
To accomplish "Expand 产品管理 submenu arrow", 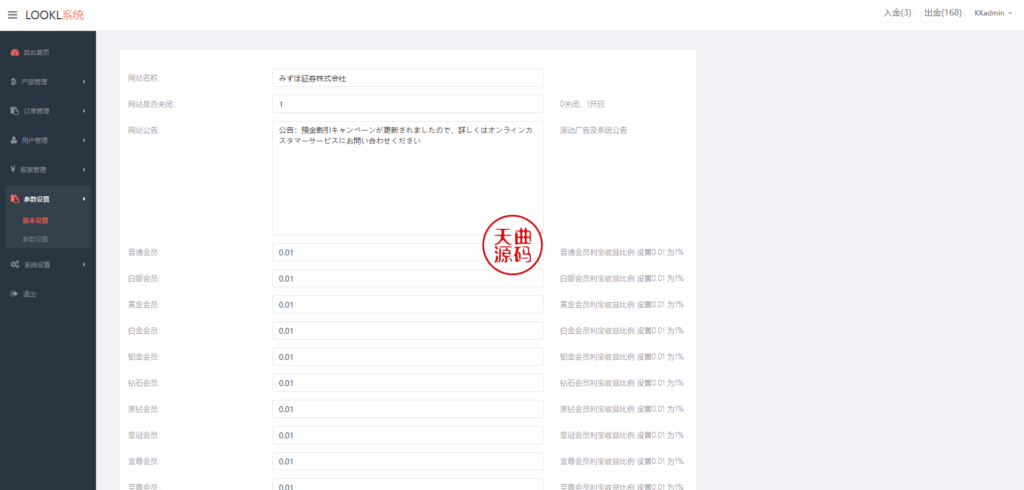I will (x=84, y=82).
